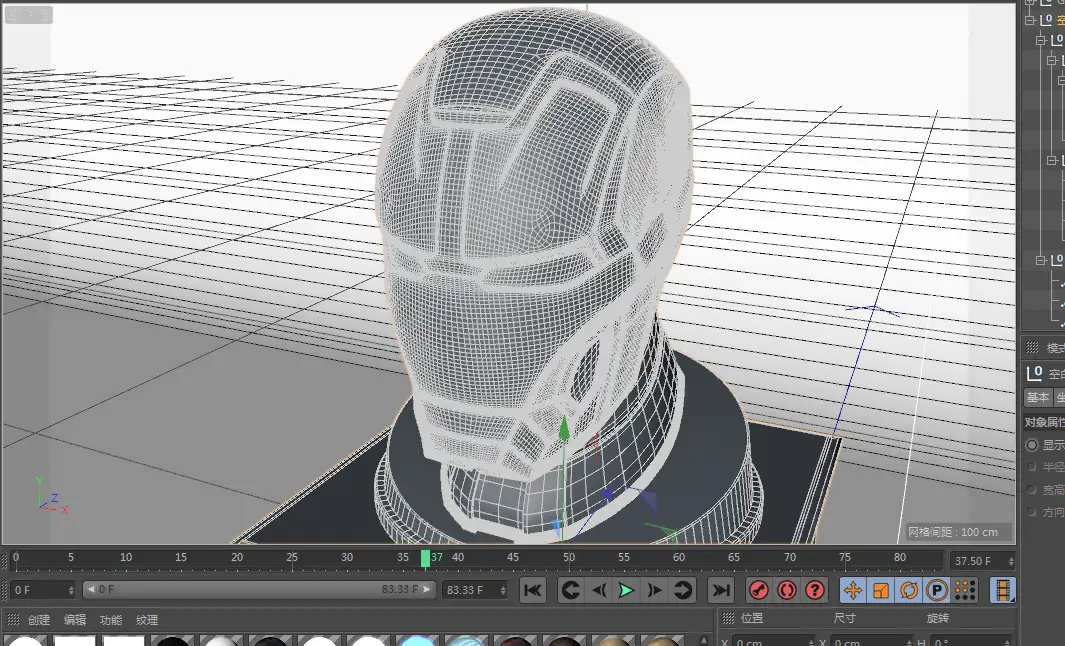The width and height of the screenshot is (1065, 646).
Task: Jump to the end of the animation
Action: tap(721, 590)
